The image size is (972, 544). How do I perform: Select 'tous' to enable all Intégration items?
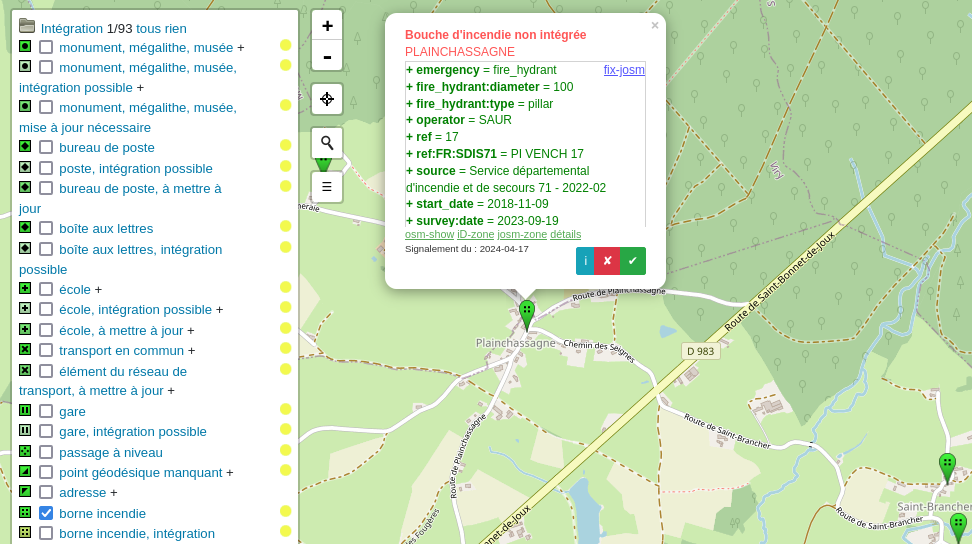click(x=148, y=28)
